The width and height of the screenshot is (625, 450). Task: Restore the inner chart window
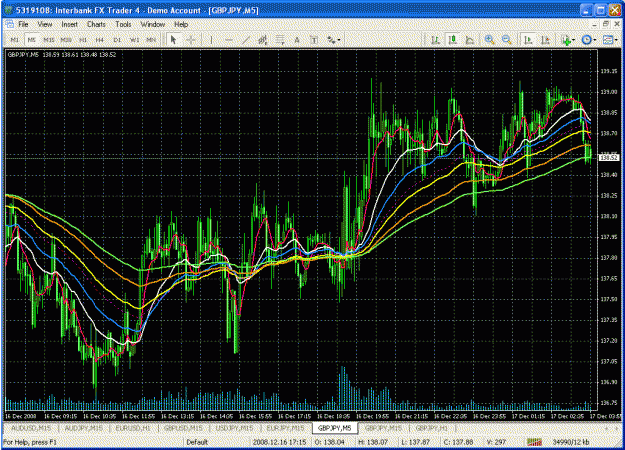click(x=606, y=24)
